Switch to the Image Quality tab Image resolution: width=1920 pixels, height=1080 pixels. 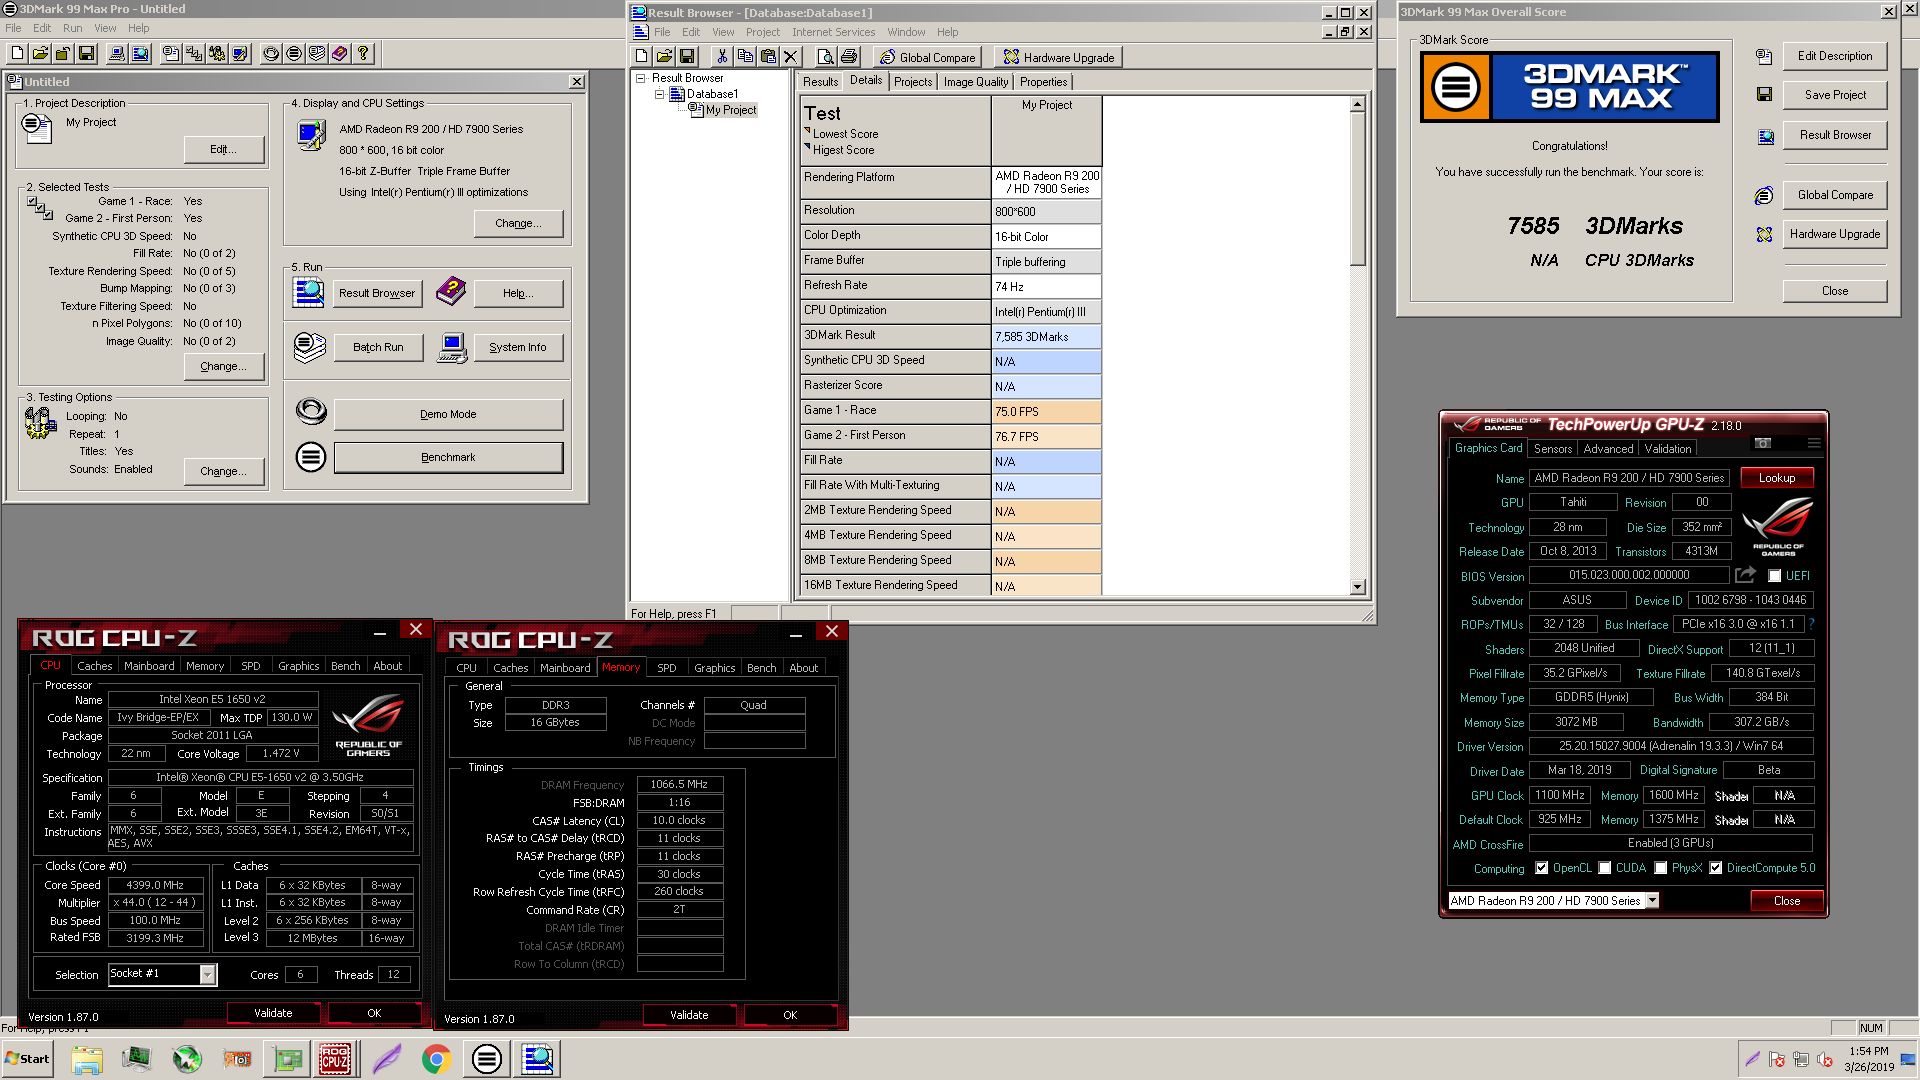coord(975,82)
